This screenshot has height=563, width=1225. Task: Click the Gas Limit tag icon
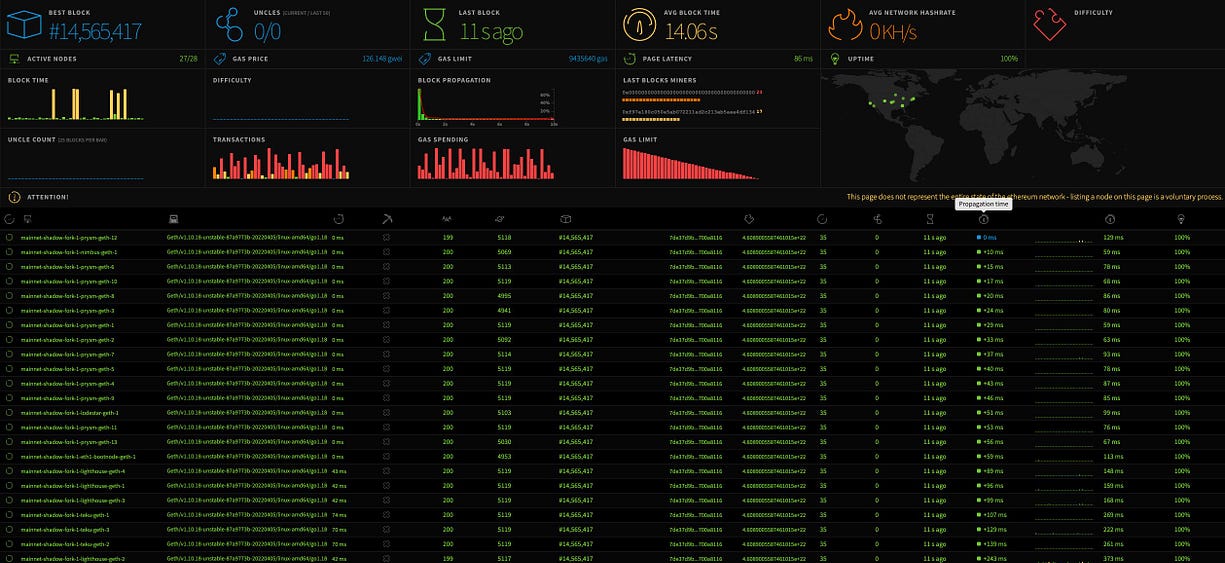click(424, 59)
